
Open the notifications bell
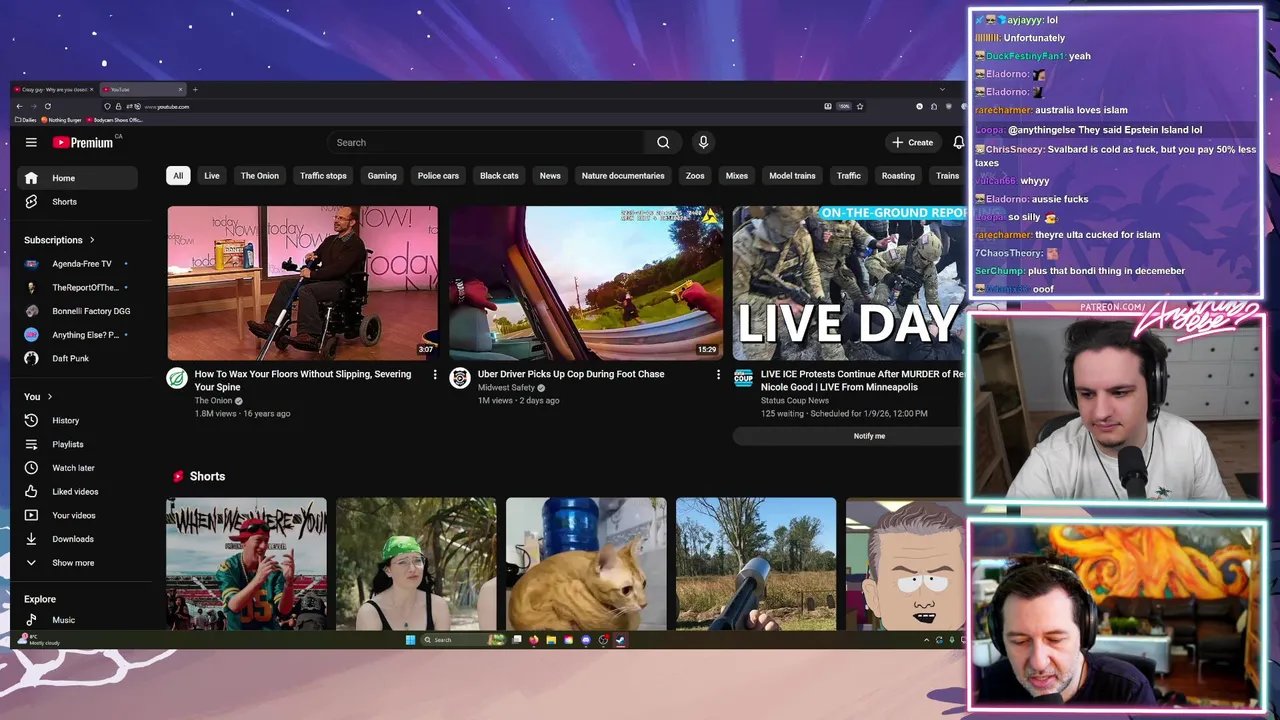tap(958, 142)
